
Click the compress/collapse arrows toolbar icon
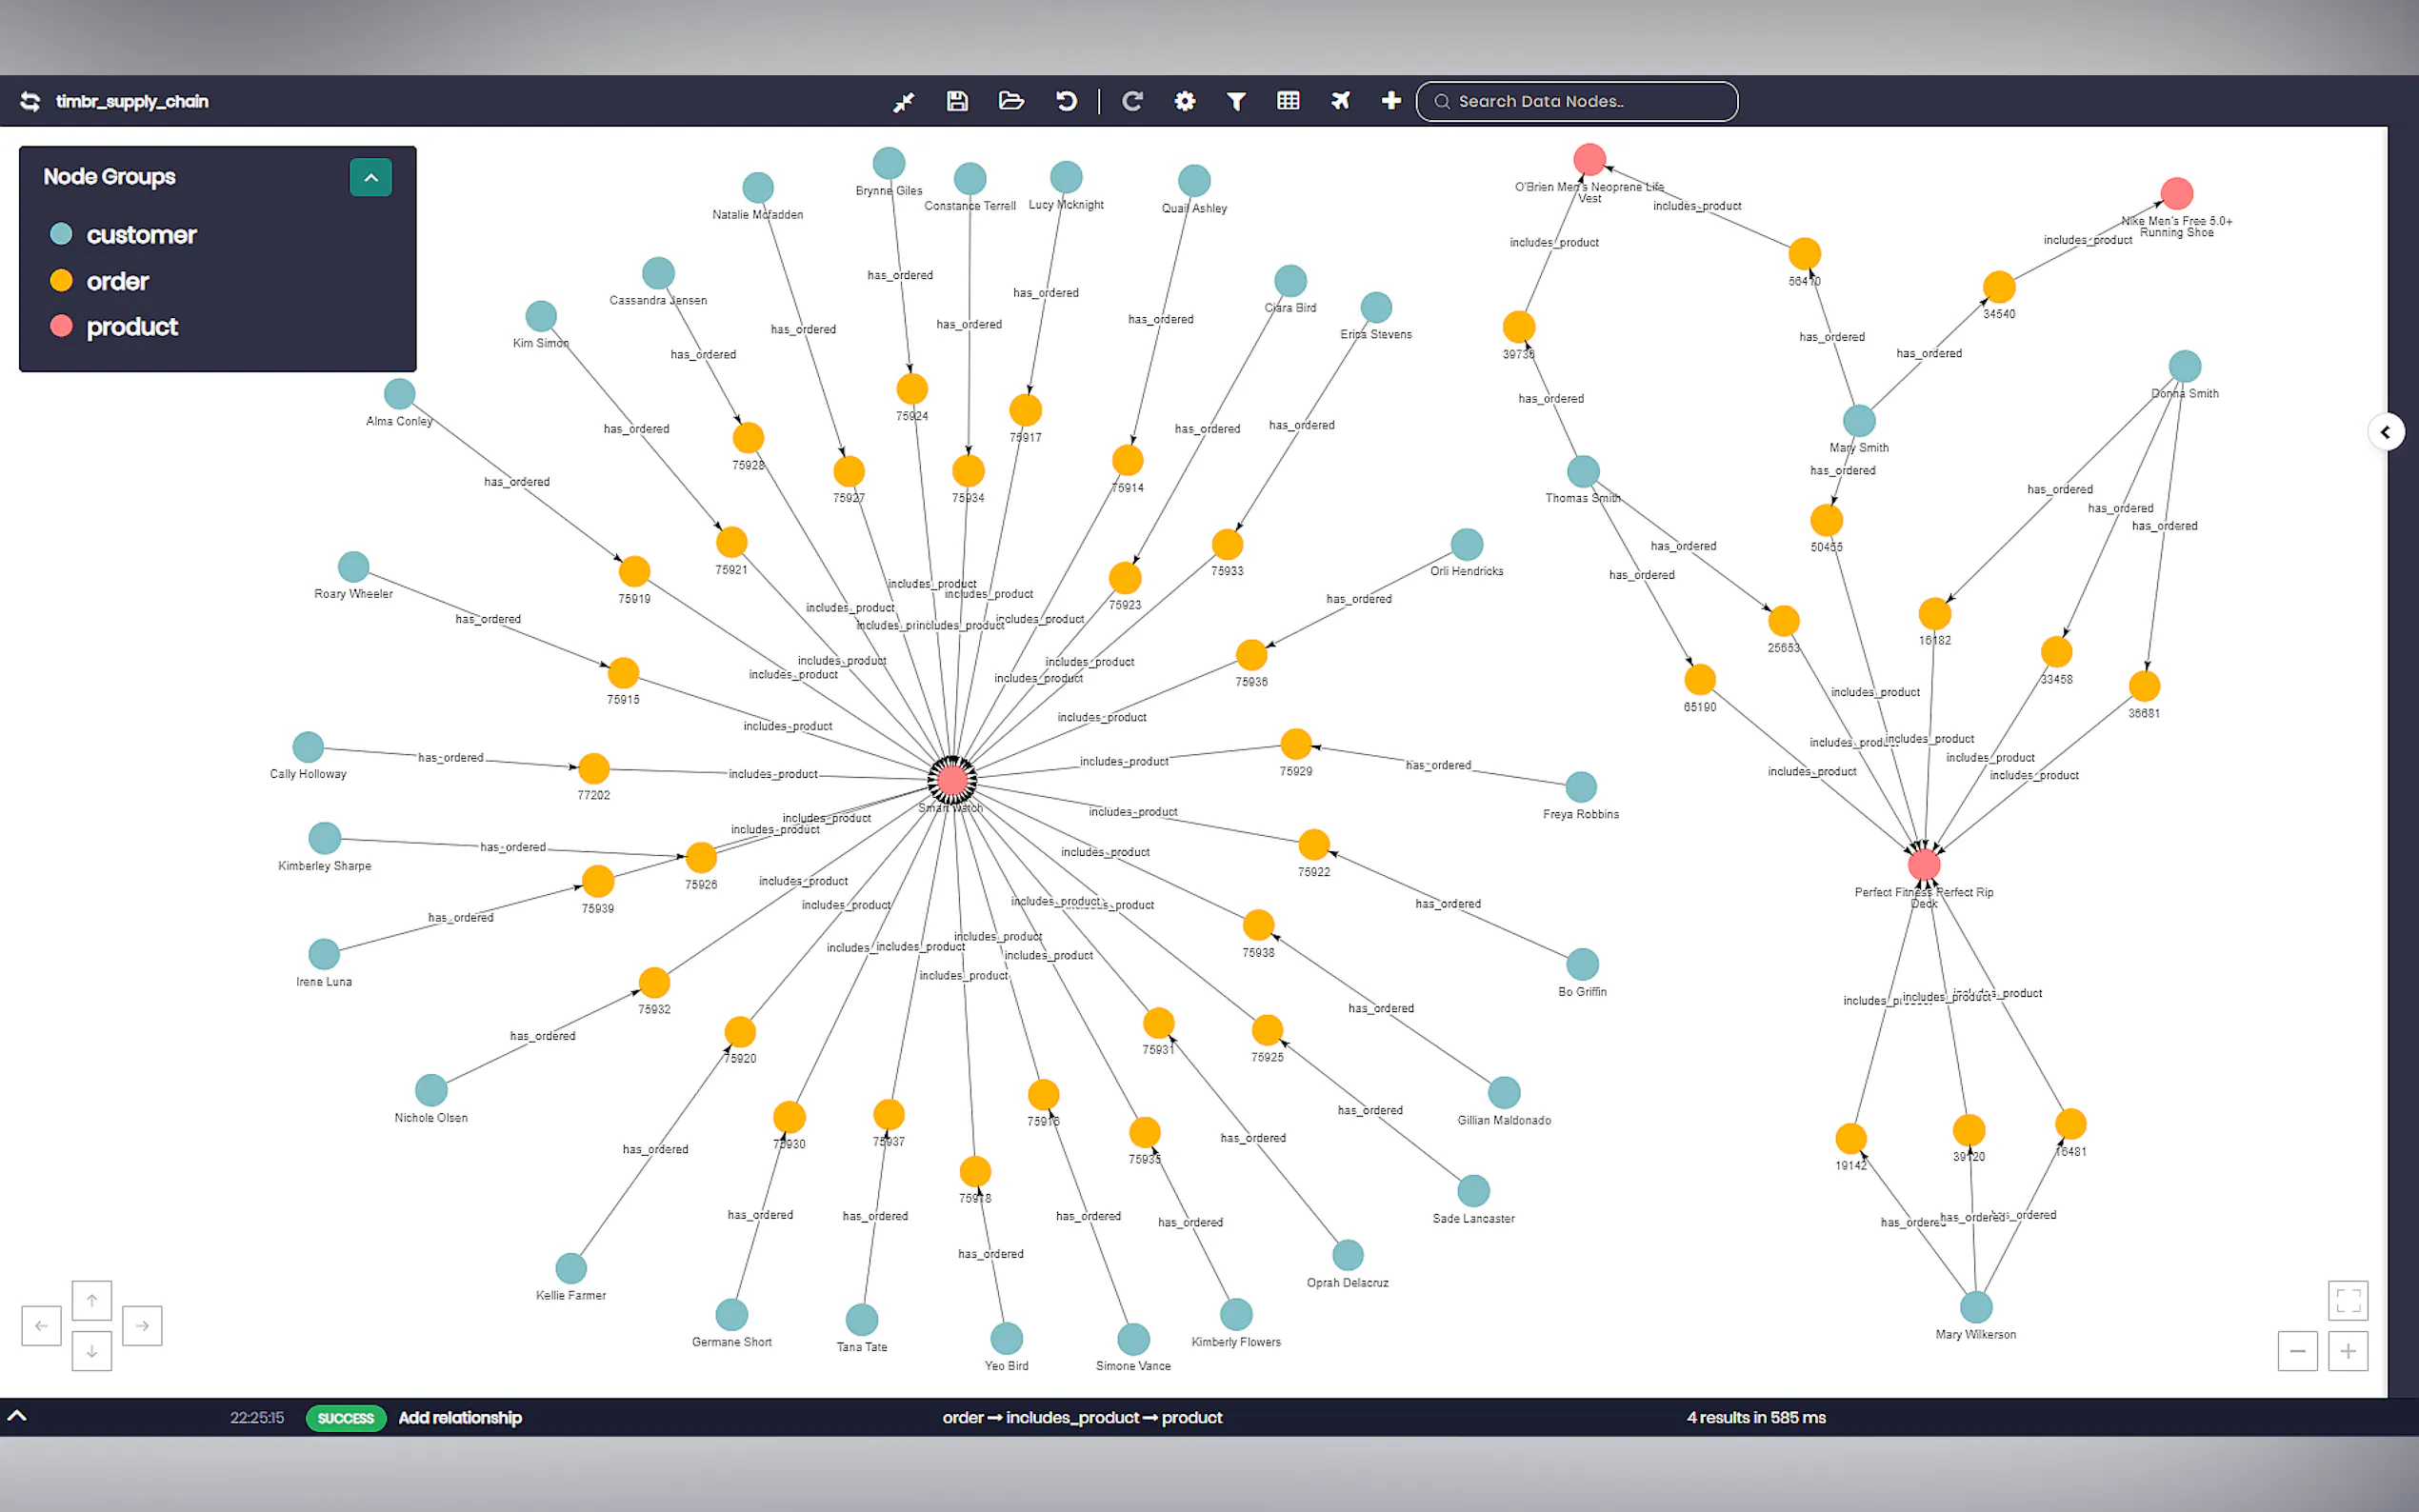coord(903,102)
